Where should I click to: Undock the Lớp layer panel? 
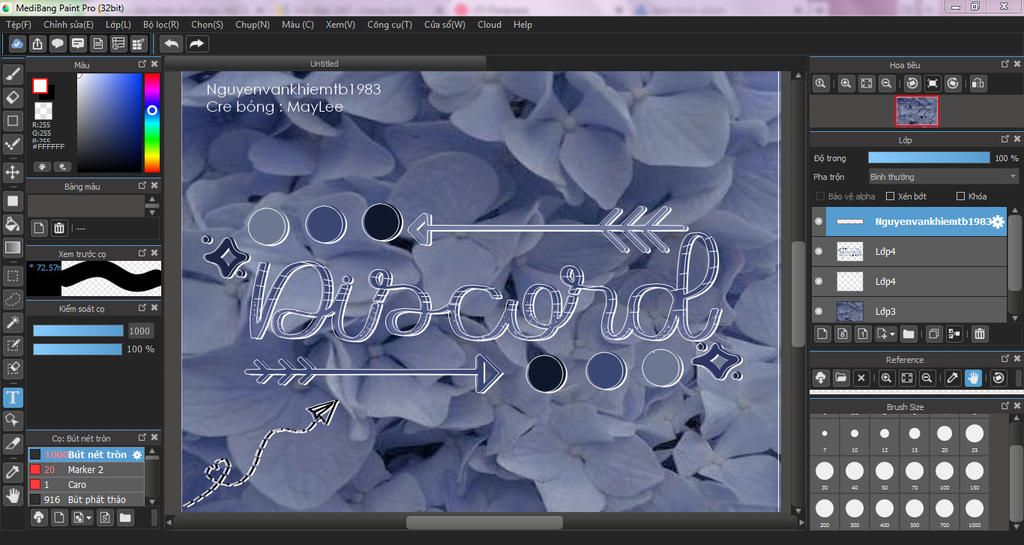(1005, 139)
